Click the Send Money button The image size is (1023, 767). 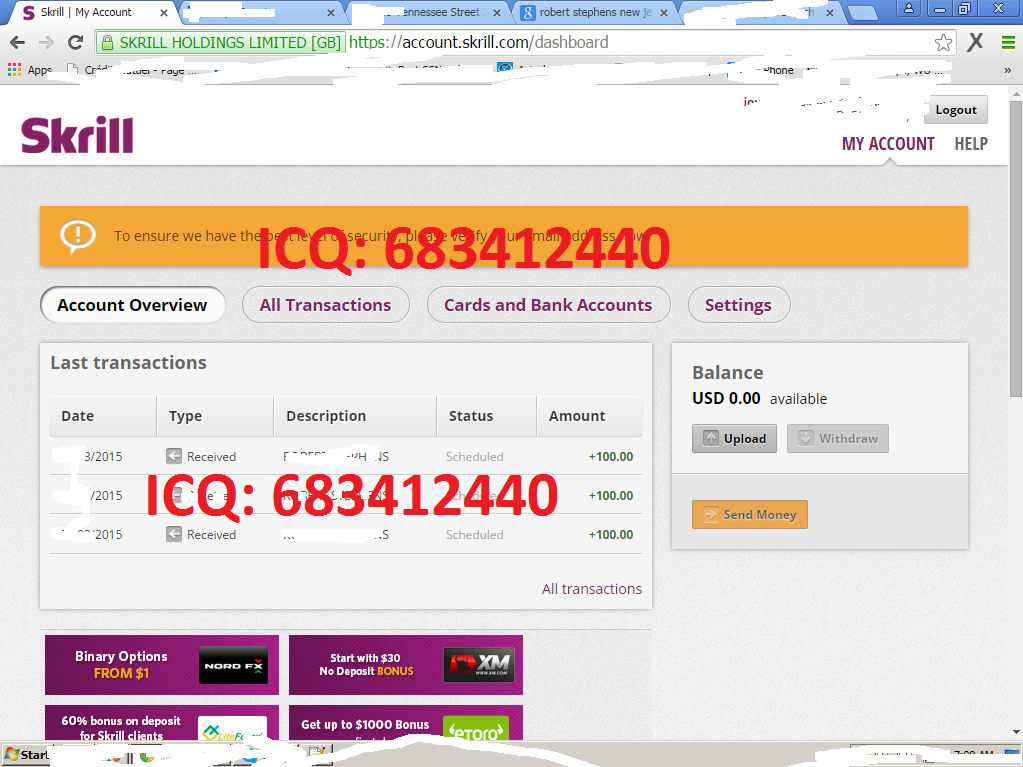point(750,515)
